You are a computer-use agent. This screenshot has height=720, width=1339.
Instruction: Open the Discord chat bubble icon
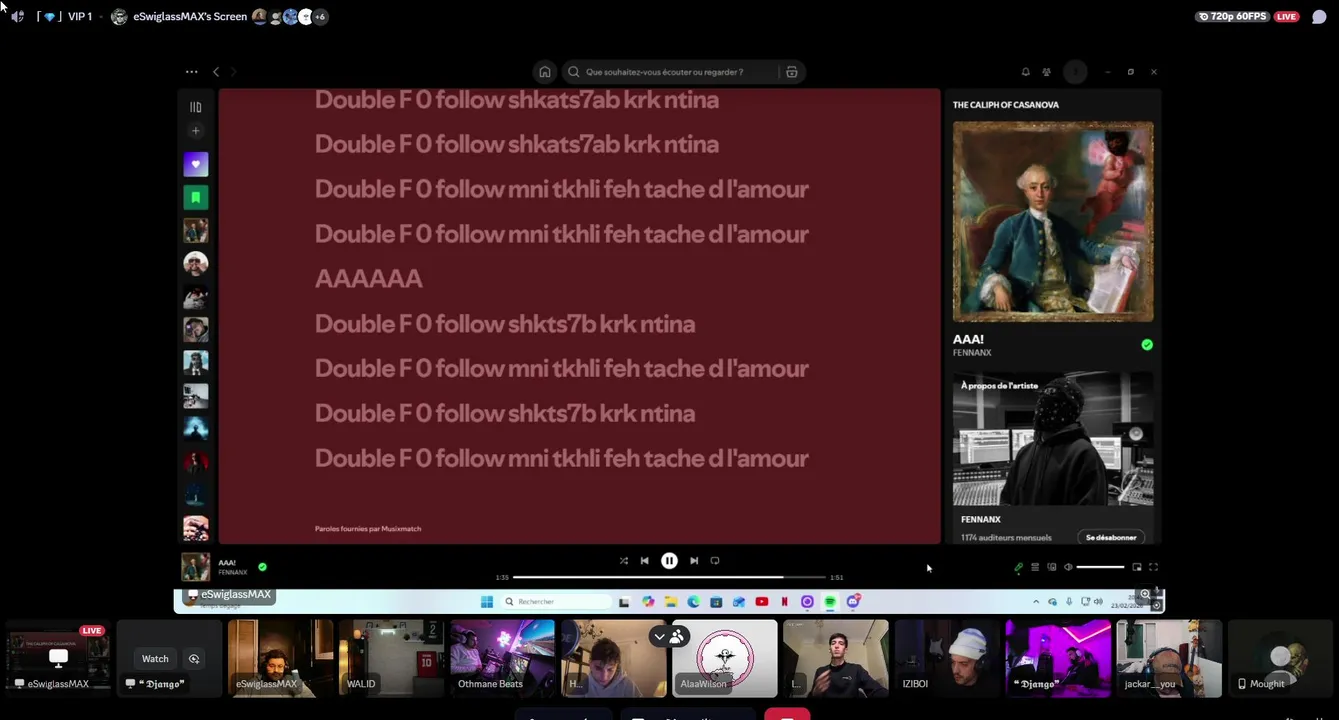point(1319,17)
